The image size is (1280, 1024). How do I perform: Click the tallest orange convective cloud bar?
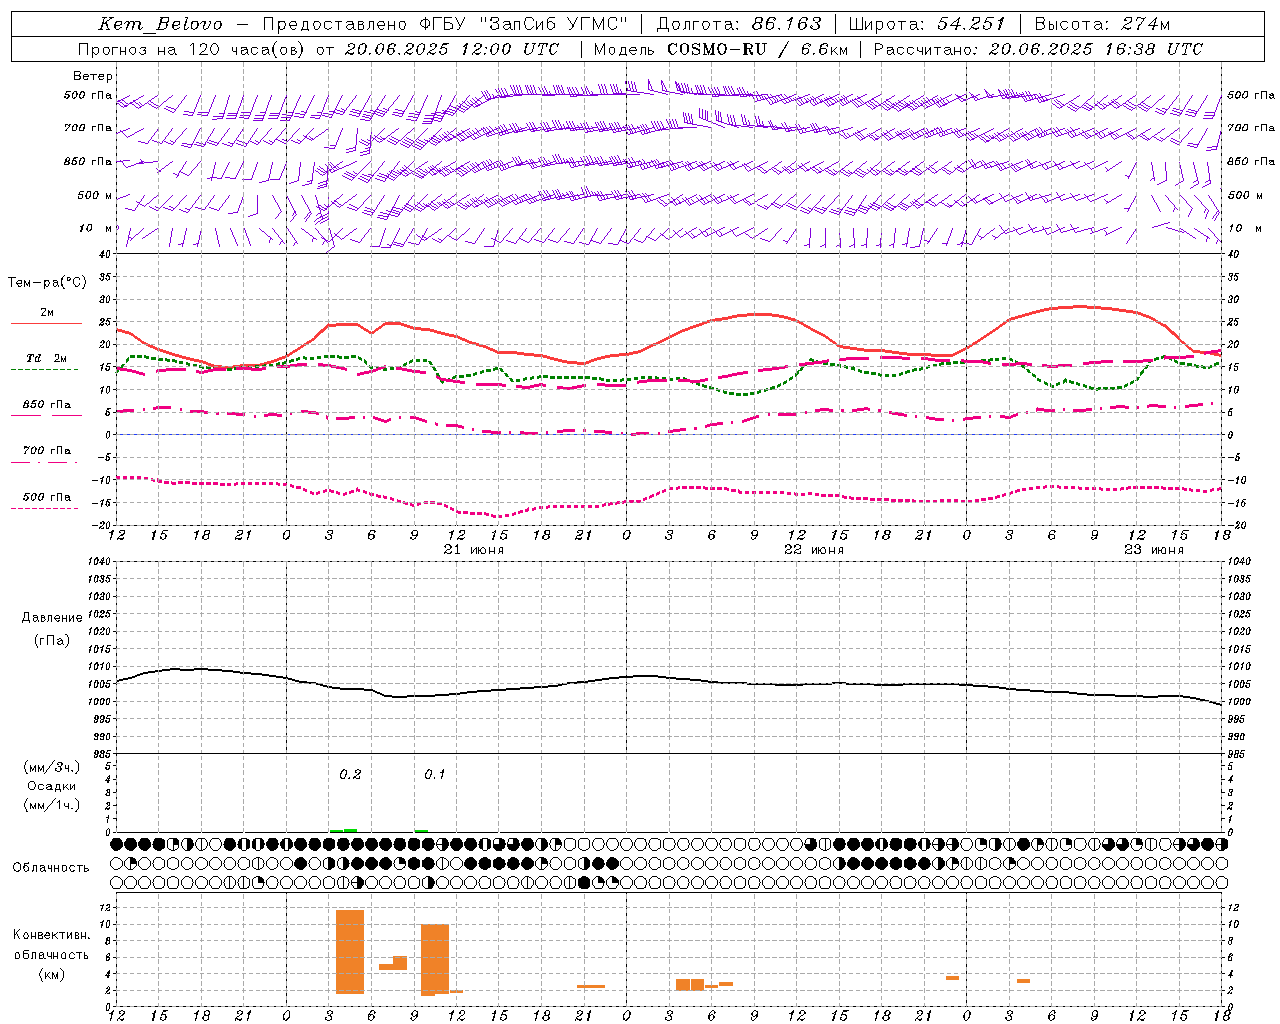coord(350,951)
